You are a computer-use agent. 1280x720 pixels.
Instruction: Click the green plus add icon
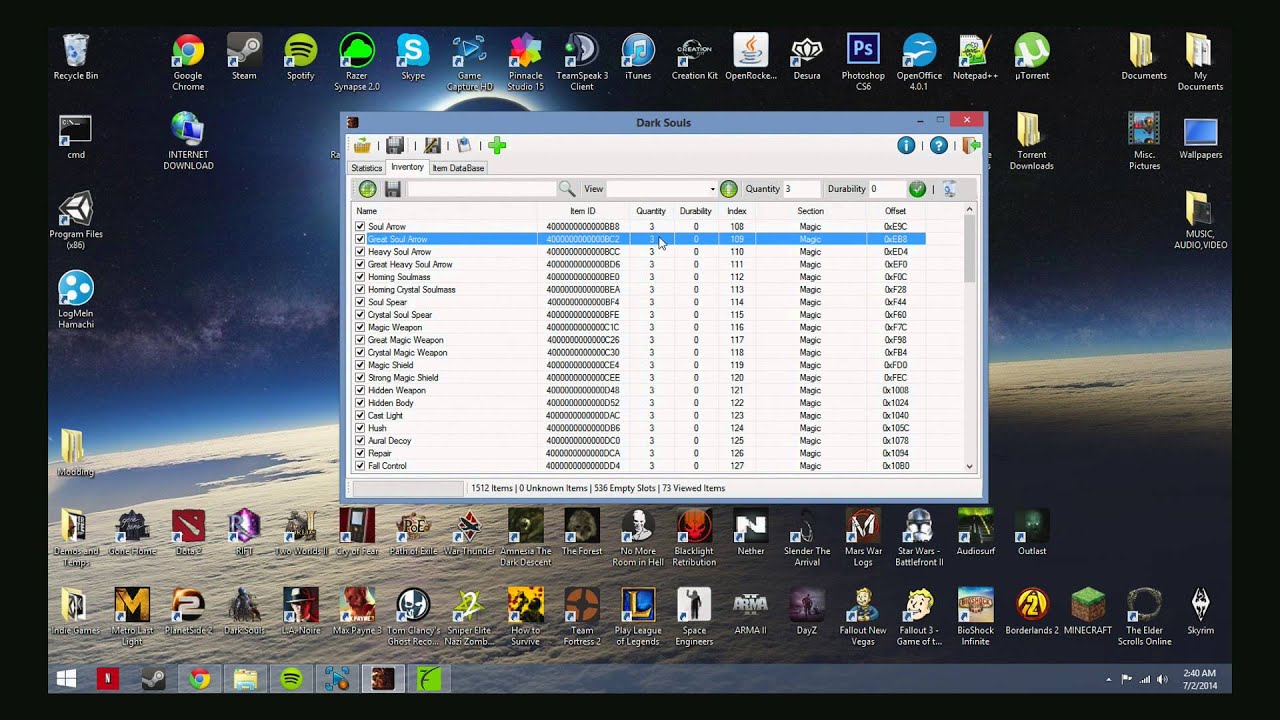(497, 146)
